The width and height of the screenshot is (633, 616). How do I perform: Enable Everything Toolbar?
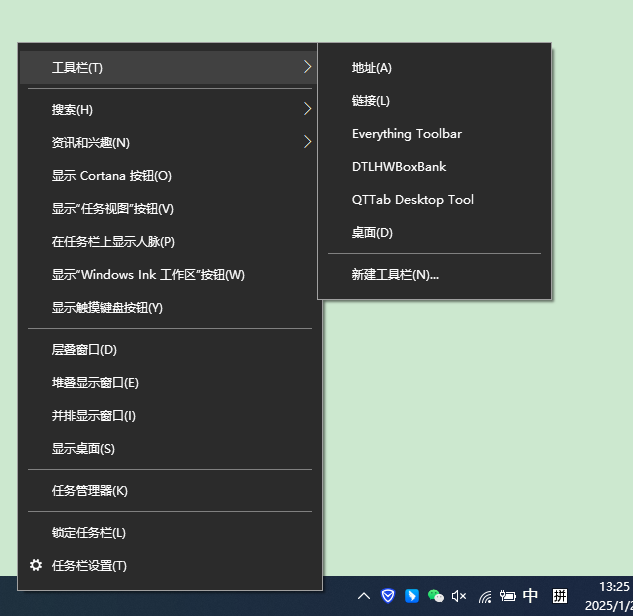click(434, 134)
